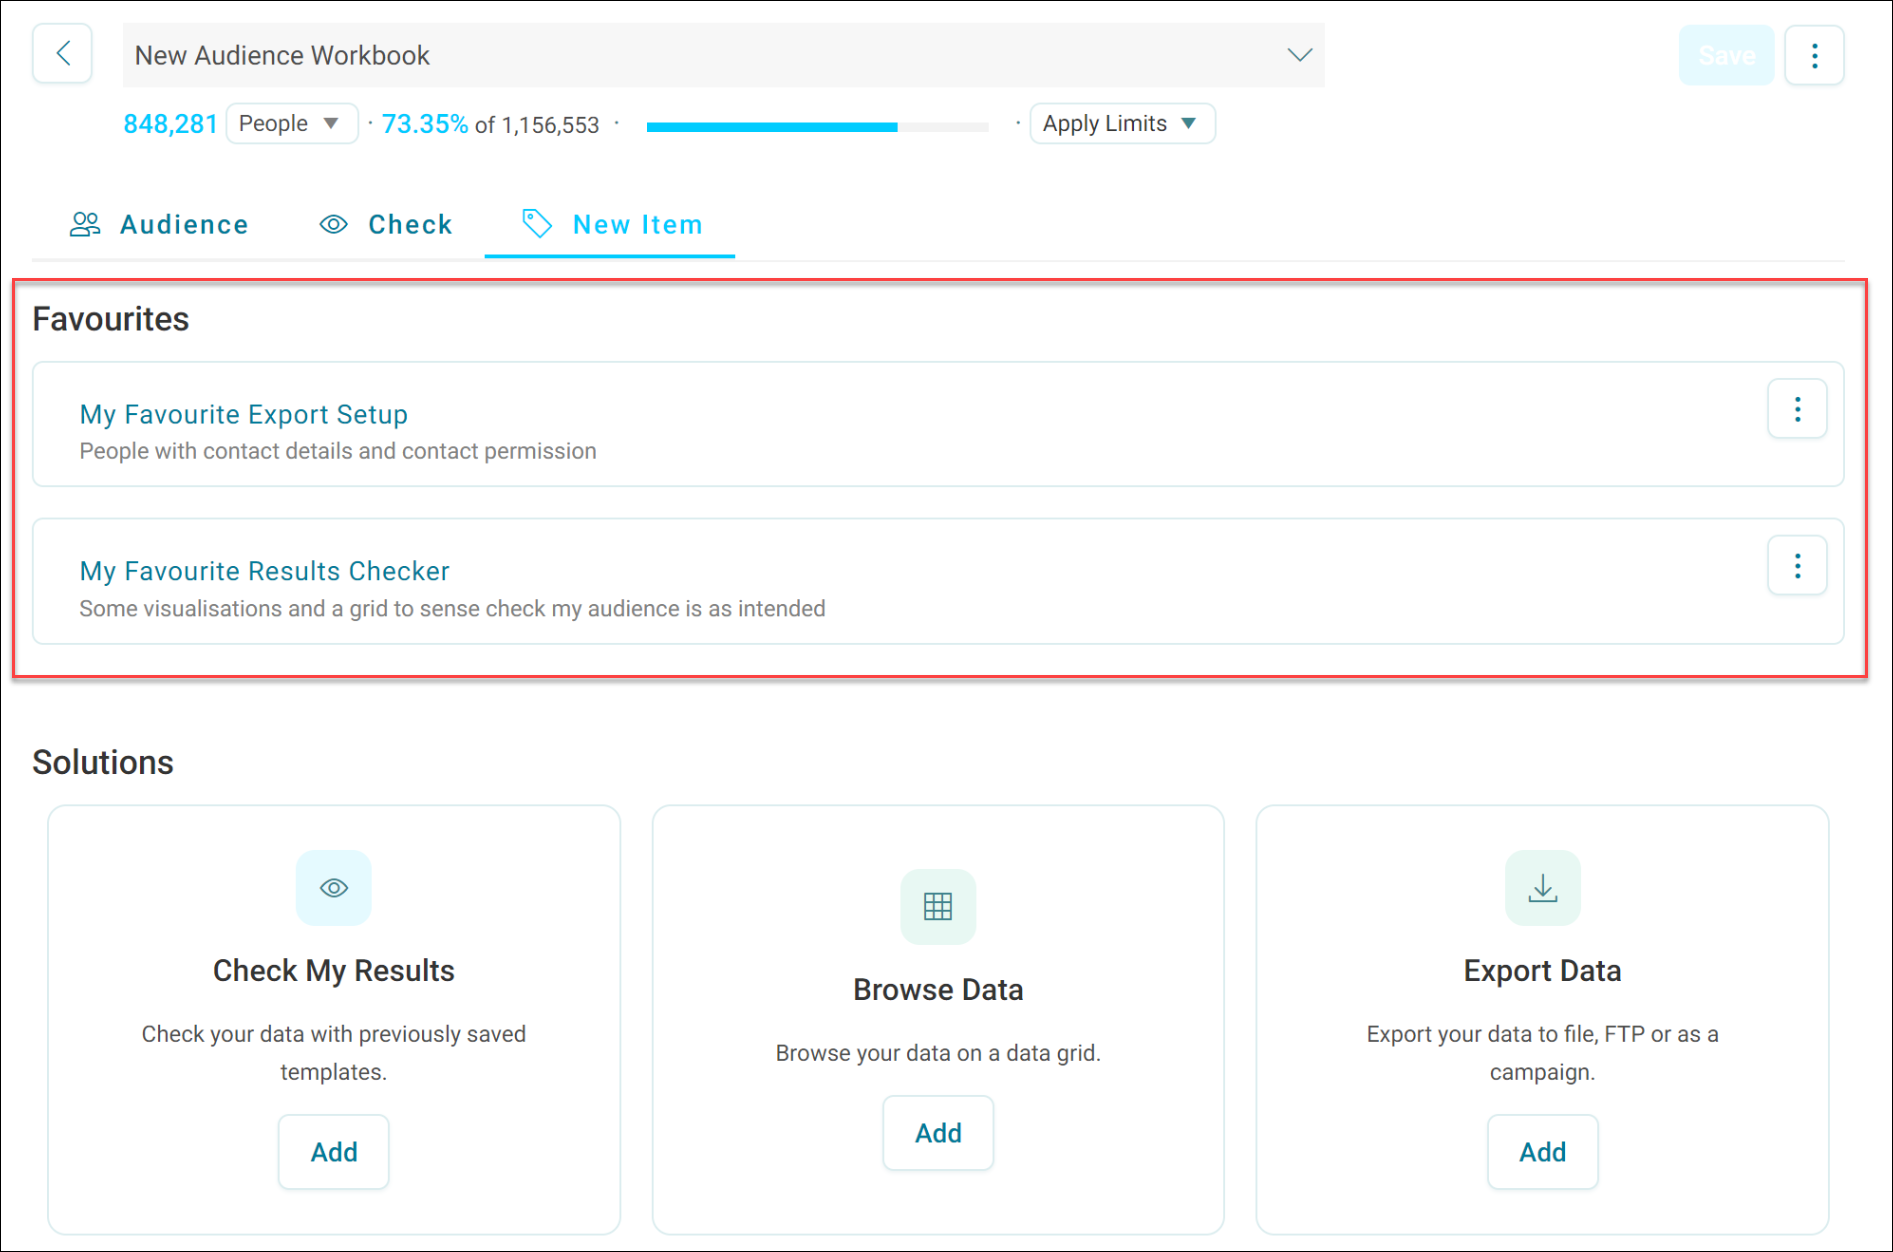Go back using the left chevron button
Viewport: 1893px width, 1252px height.
click(62, 54)
